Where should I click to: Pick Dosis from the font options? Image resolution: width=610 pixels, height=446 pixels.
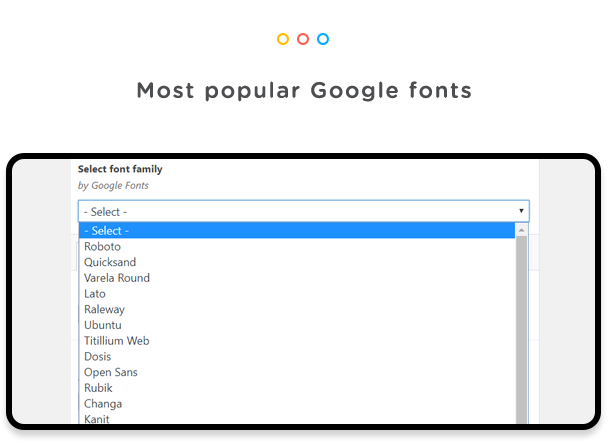297,356
